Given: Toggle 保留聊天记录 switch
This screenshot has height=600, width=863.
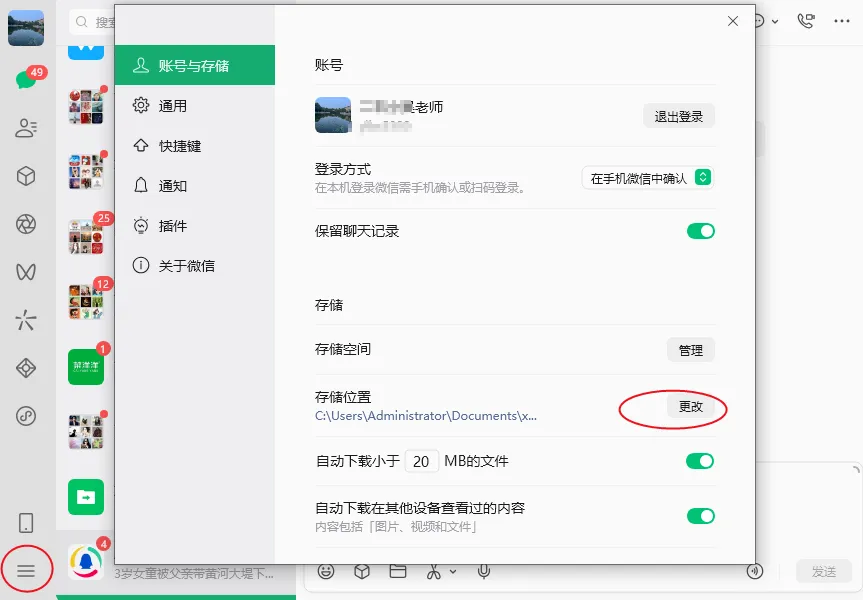Looking at the screenshot, I should (x=700, y=231).
